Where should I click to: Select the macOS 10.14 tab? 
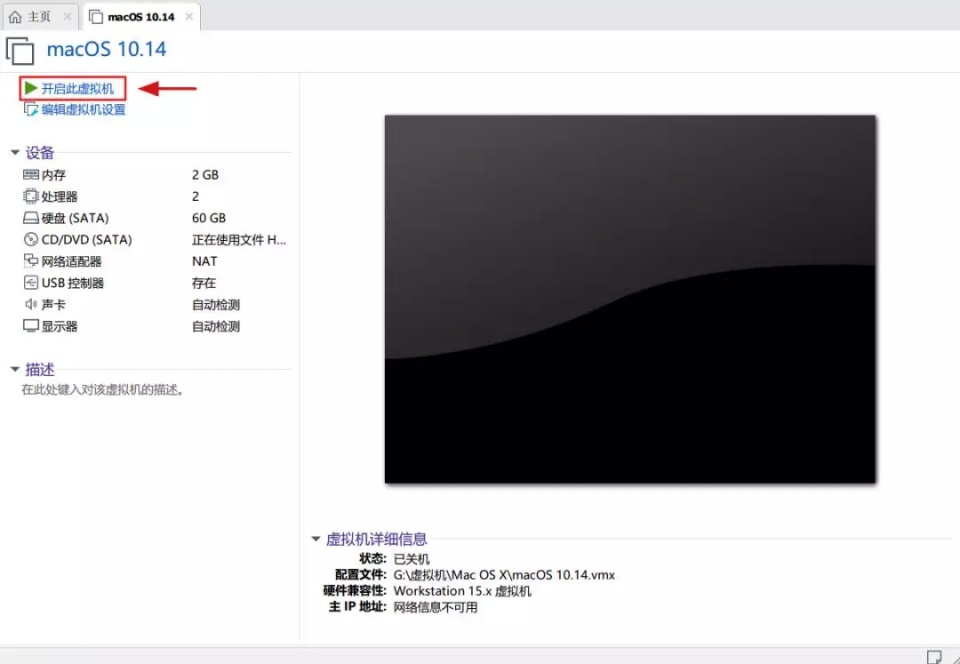(x=141, y=17)
